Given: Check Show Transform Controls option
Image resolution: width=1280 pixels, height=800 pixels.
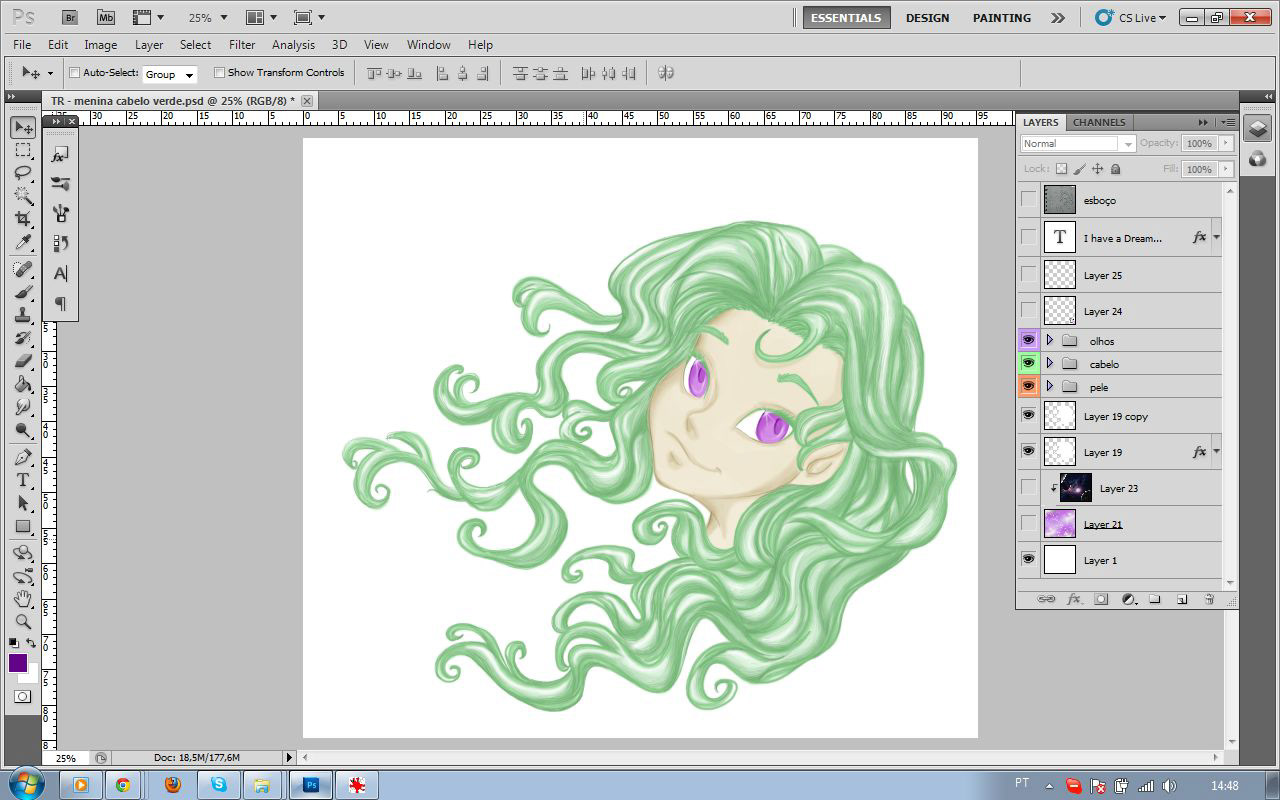Looking at the screenshot, I should pos(219,73).
